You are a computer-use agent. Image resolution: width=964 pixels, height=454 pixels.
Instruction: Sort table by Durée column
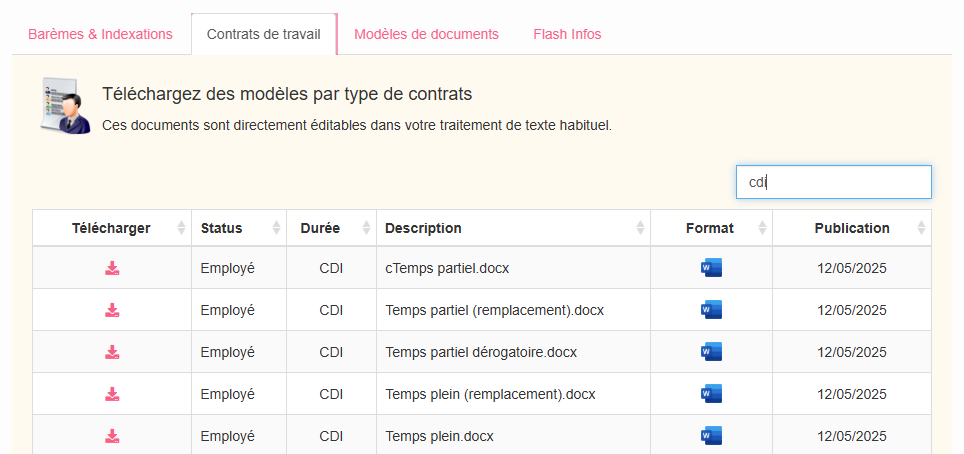pos(320,228)
